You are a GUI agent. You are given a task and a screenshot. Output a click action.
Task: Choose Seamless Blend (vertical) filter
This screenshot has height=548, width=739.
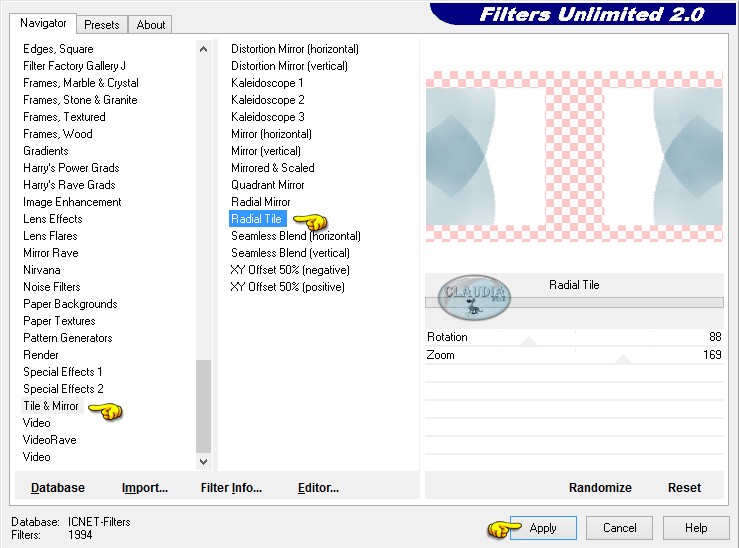pyautogui.click(x=290, y=253)
